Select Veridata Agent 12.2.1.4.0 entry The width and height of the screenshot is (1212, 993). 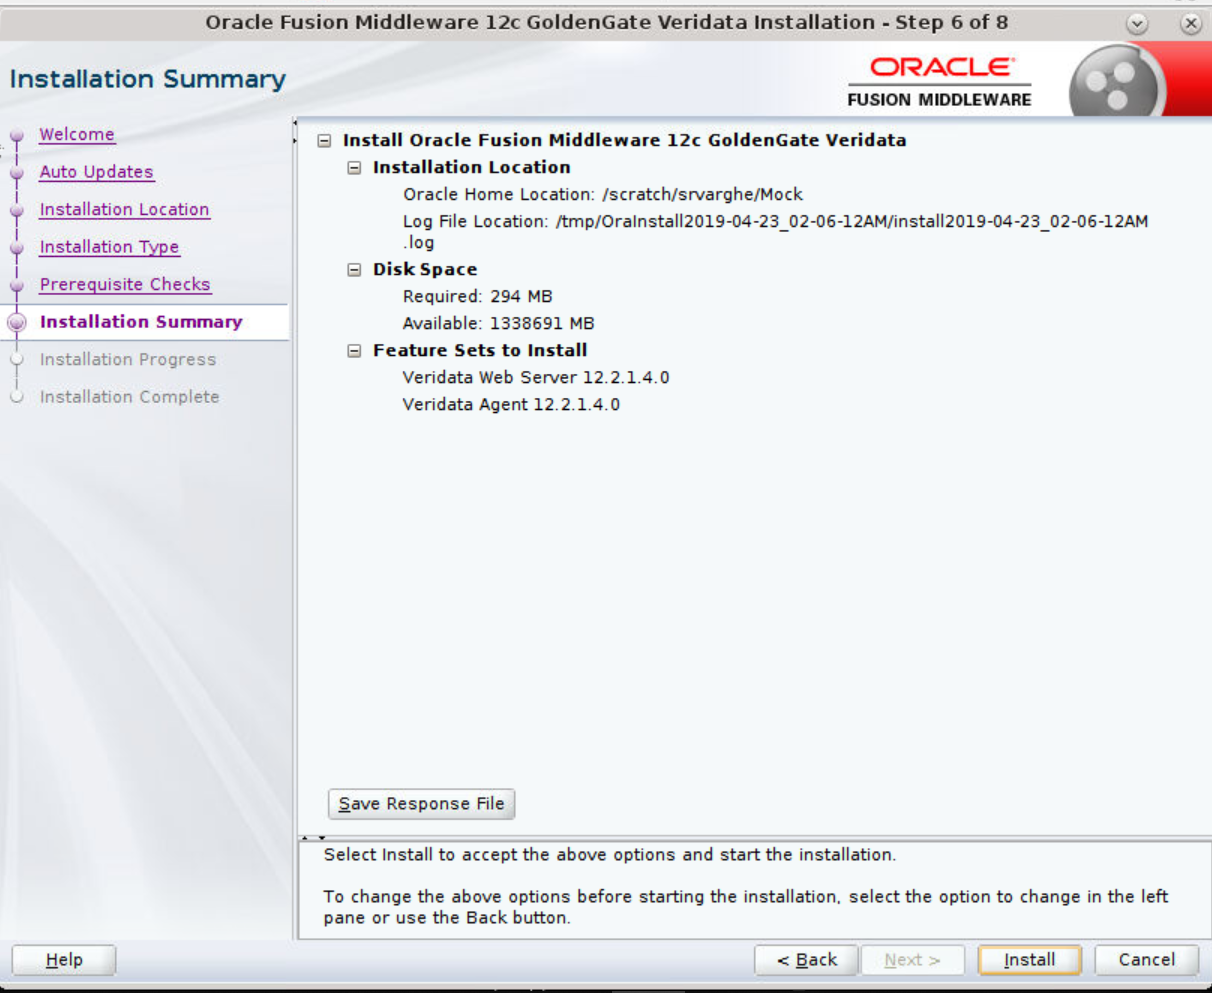[511, 405]
